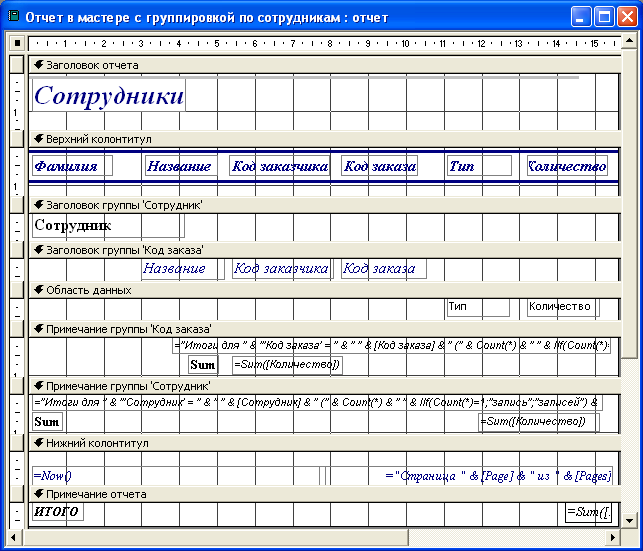The image size is (643, 551).
Task: Select 'Количество' label in page header
Action: [x=567, y=166]
